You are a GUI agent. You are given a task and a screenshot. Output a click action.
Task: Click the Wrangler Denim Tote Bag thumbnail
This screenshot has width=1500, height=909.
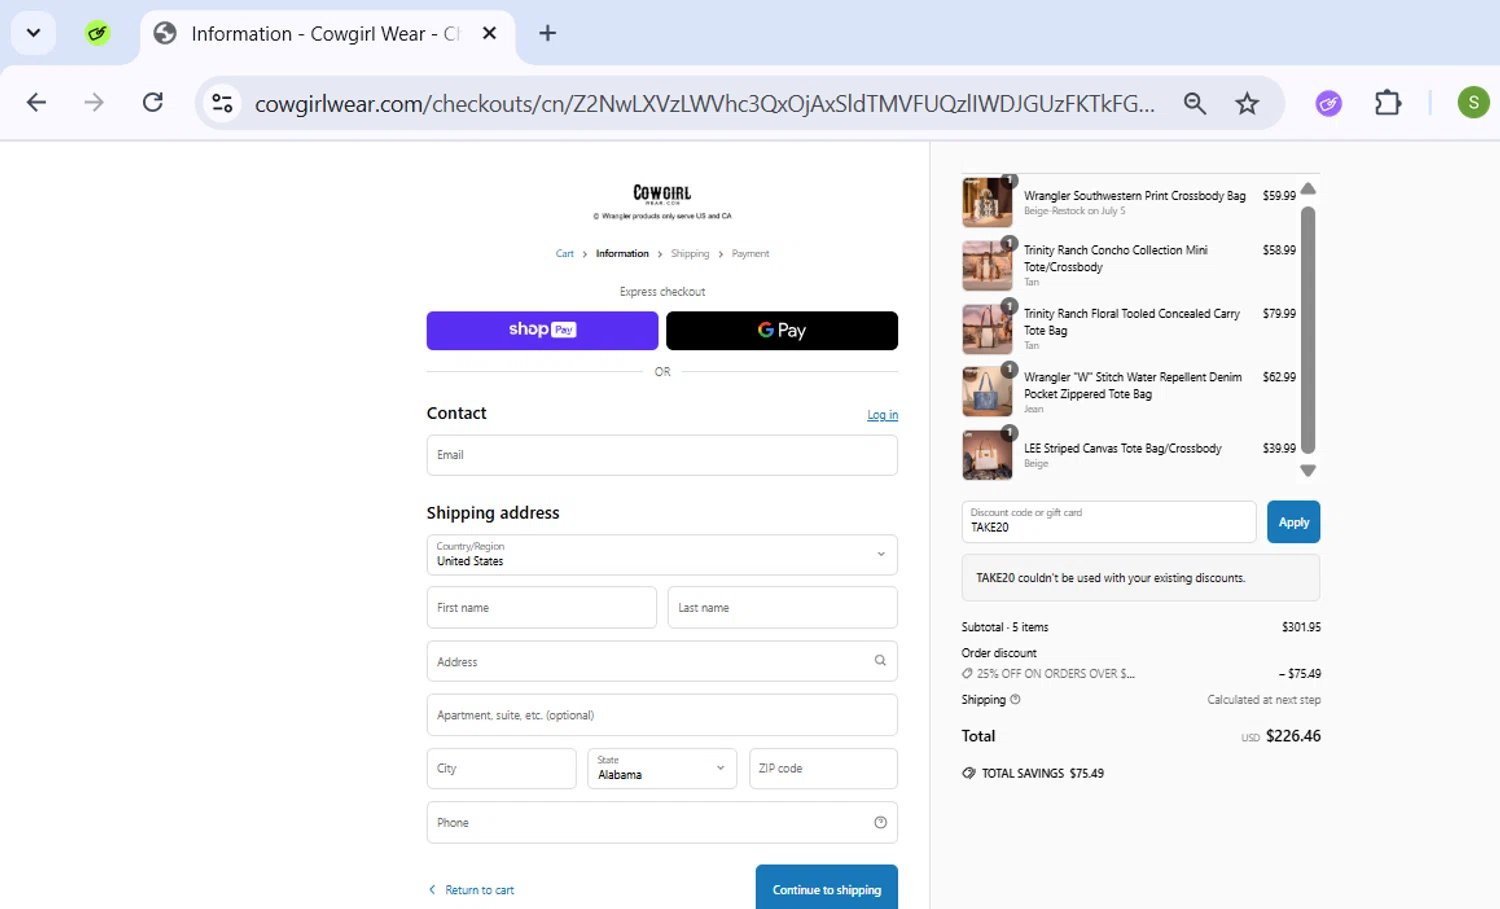click(987, 391)
